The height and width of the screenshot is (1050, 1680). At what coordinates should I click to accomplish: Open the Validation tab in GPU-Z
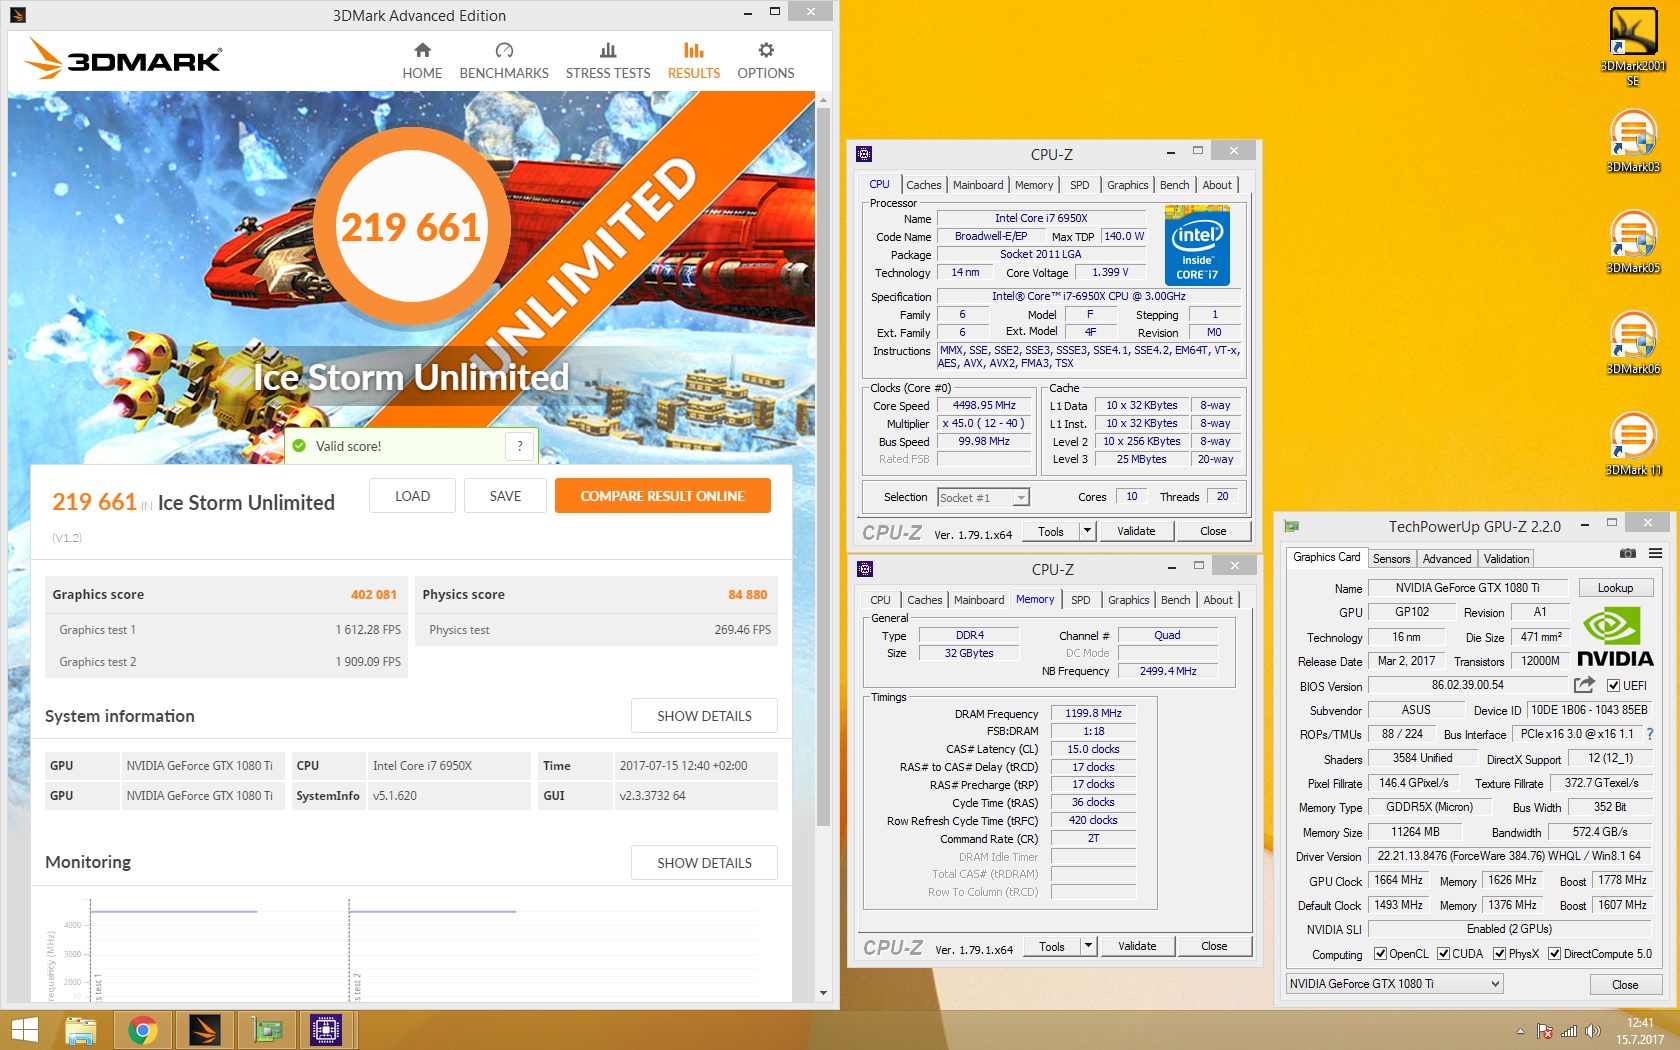point(1506,559)
